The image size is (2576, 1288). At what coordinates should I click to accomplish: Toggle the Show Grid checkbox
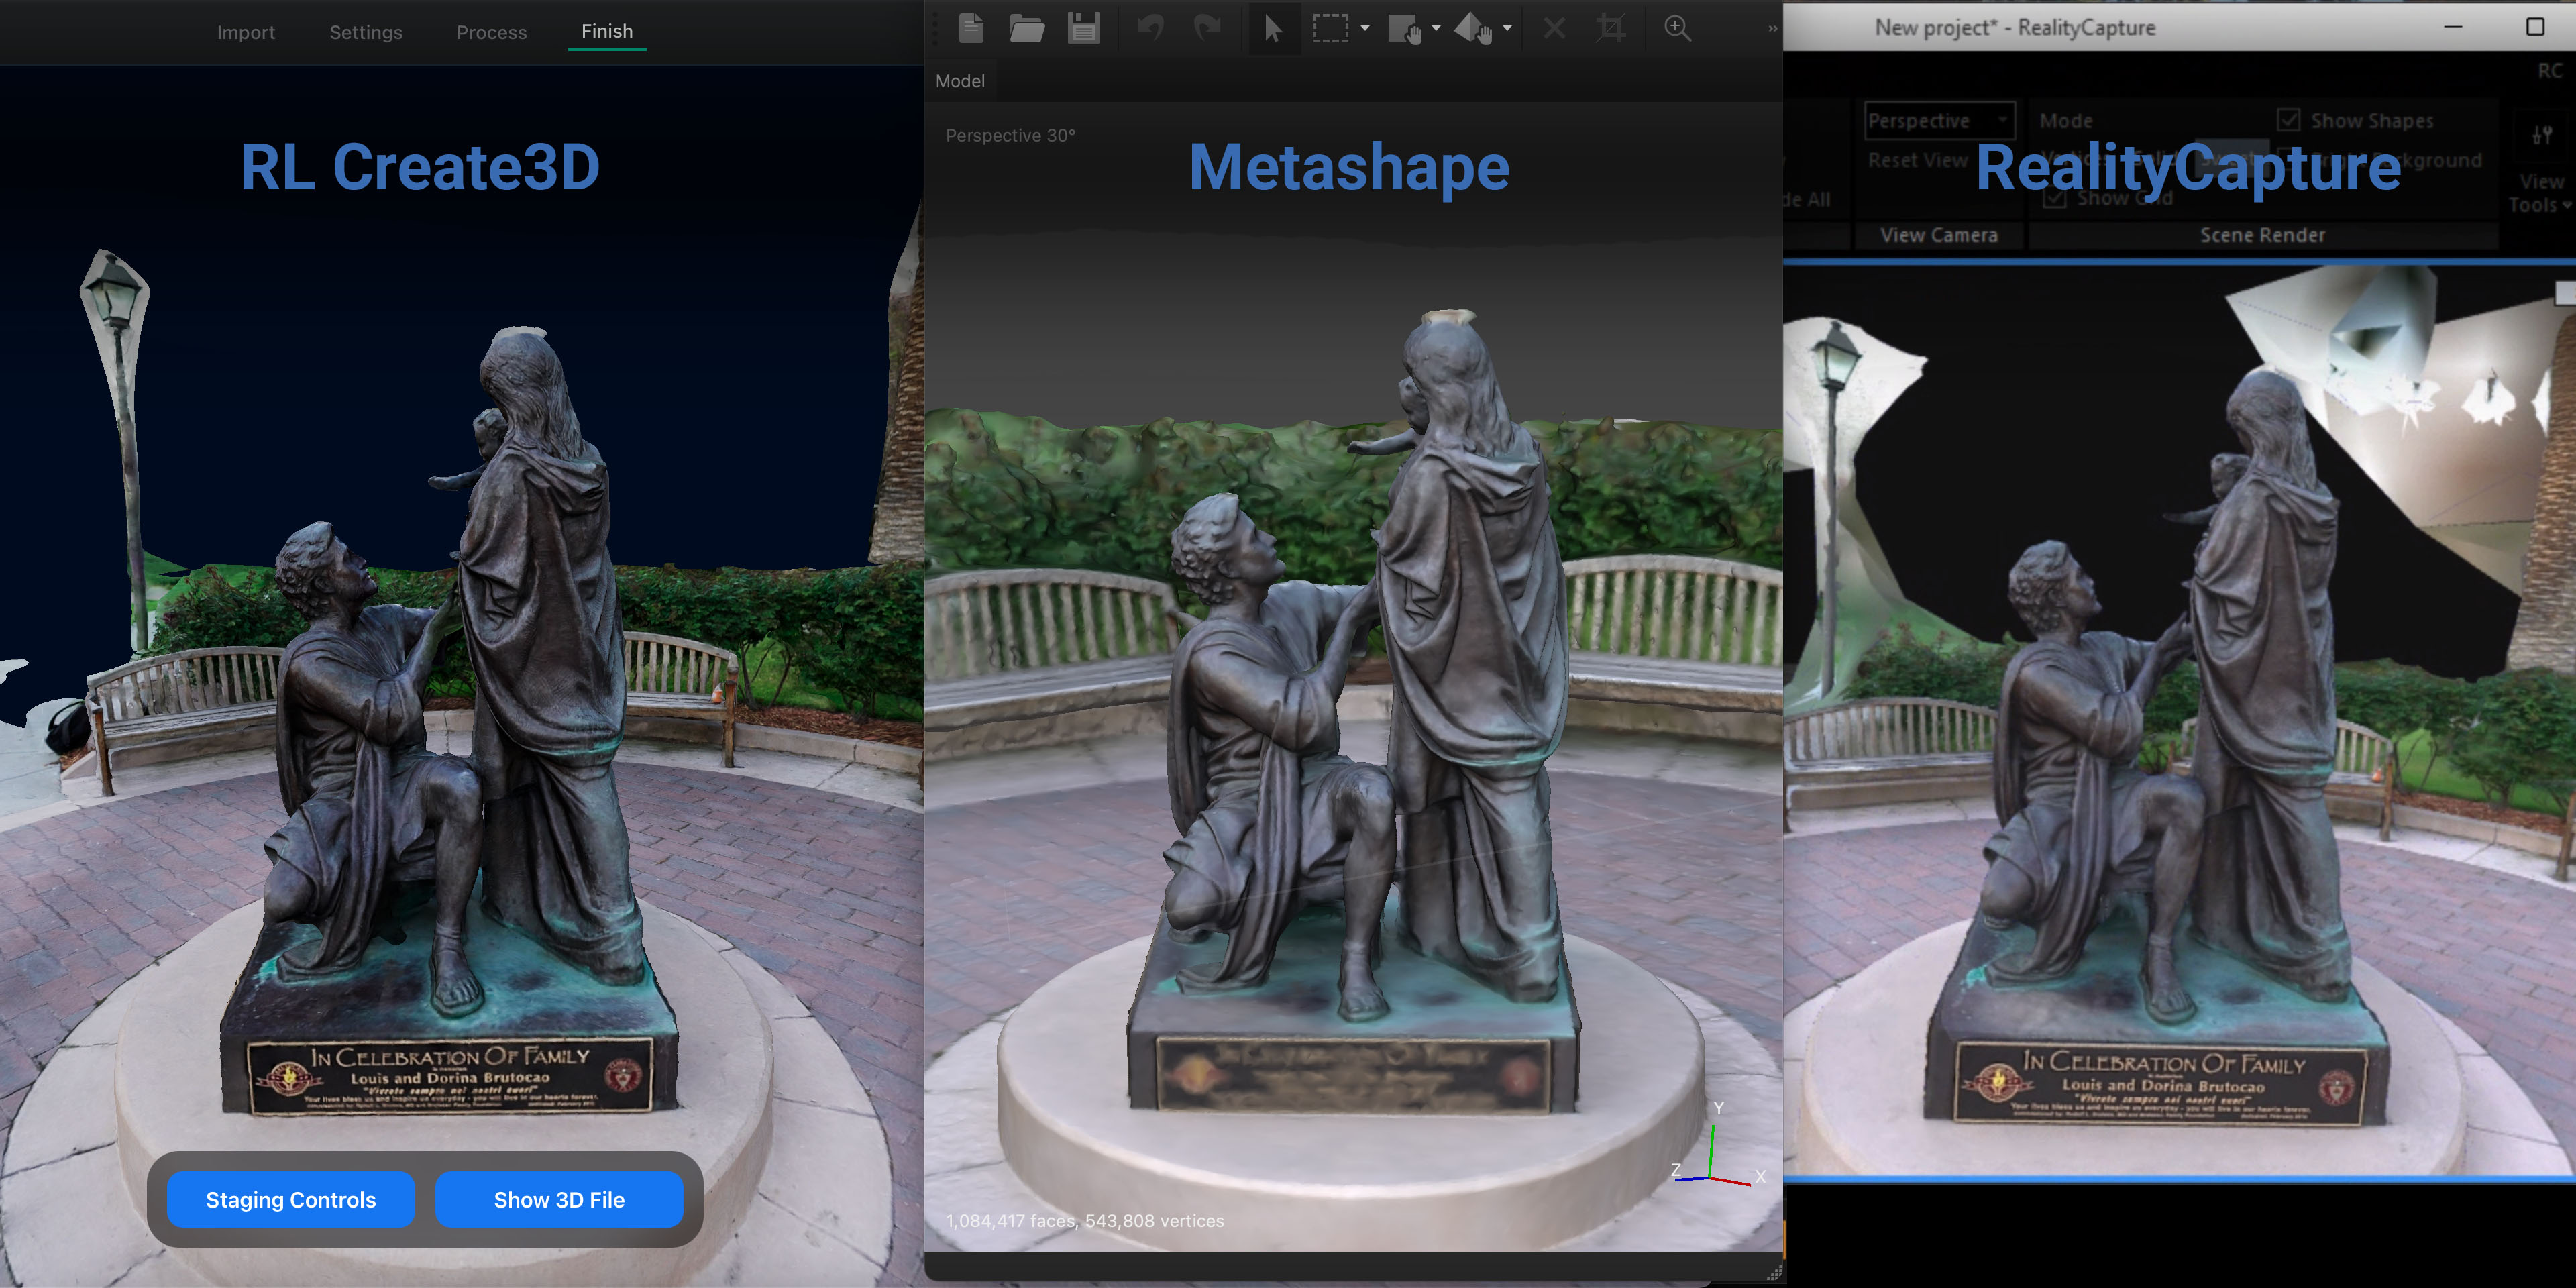click(2055, 198)
